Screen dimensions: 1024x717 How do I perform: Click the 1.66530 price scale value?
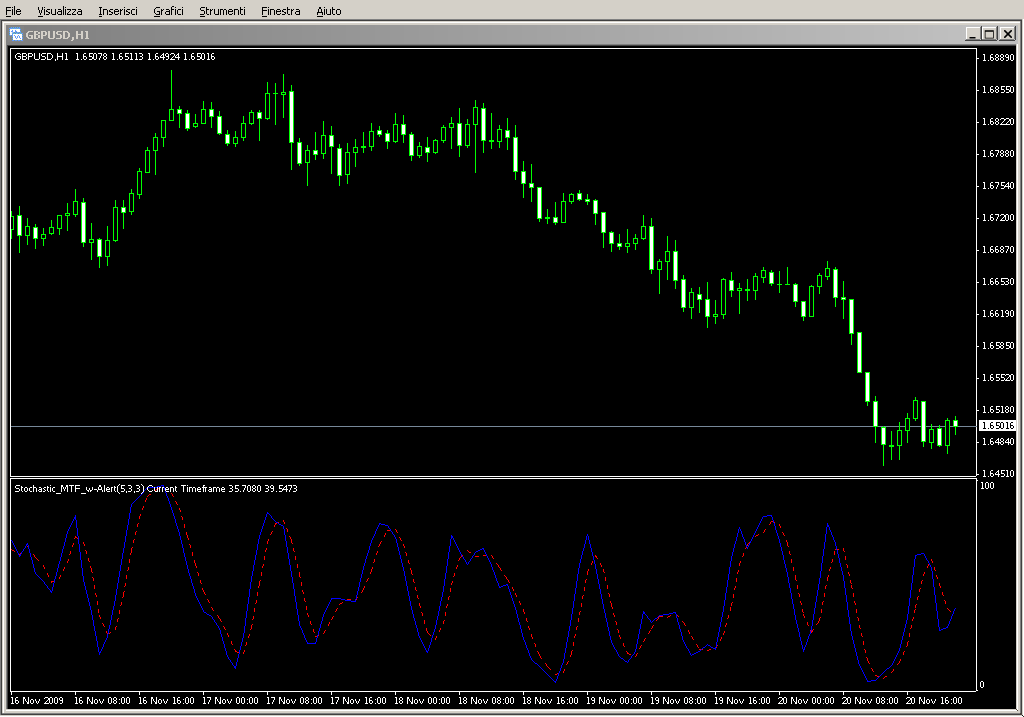999,281
